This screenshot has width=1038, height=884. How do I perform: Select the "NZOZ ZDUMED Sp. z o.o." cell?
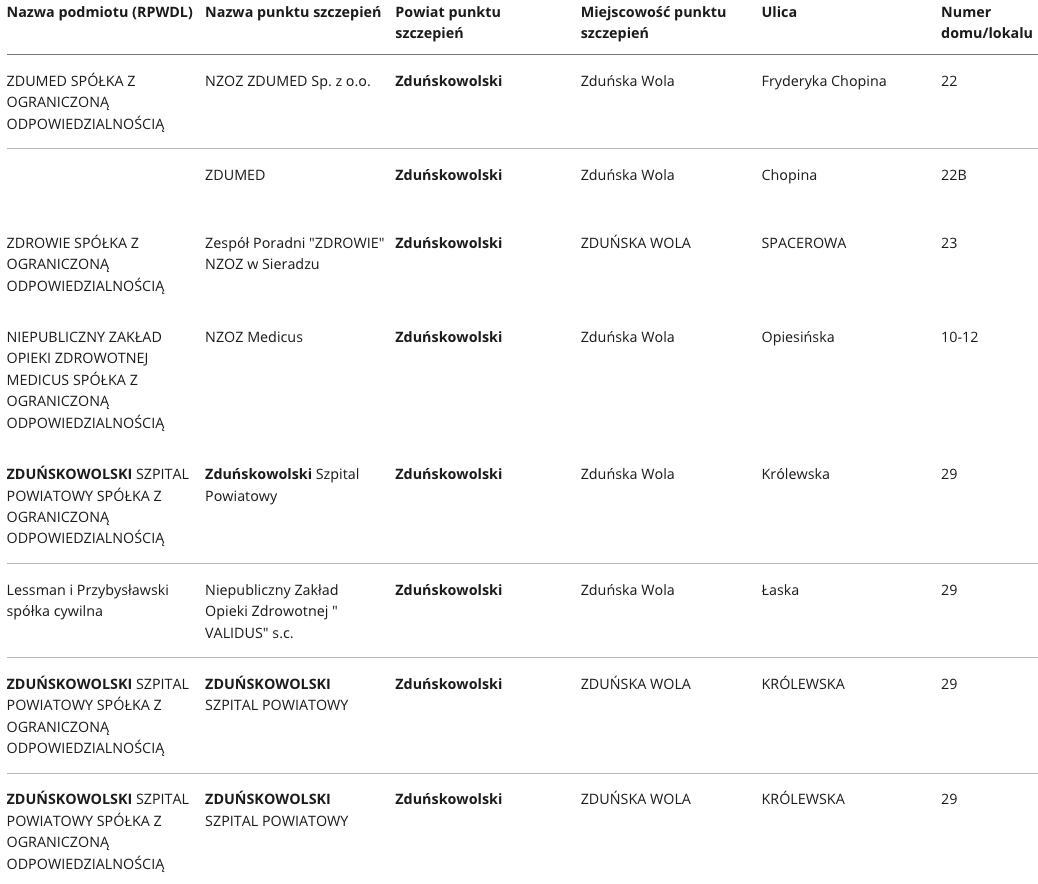point(287,81)
